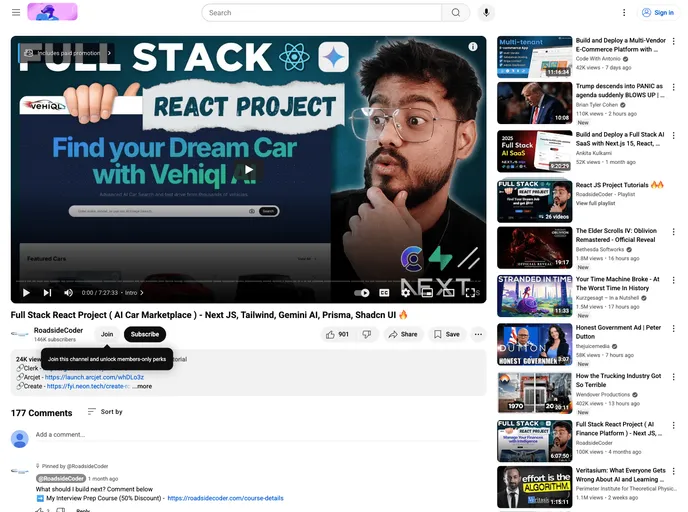
Task: Open the hamburger guide menu
Action: click(x=16, y=12)
